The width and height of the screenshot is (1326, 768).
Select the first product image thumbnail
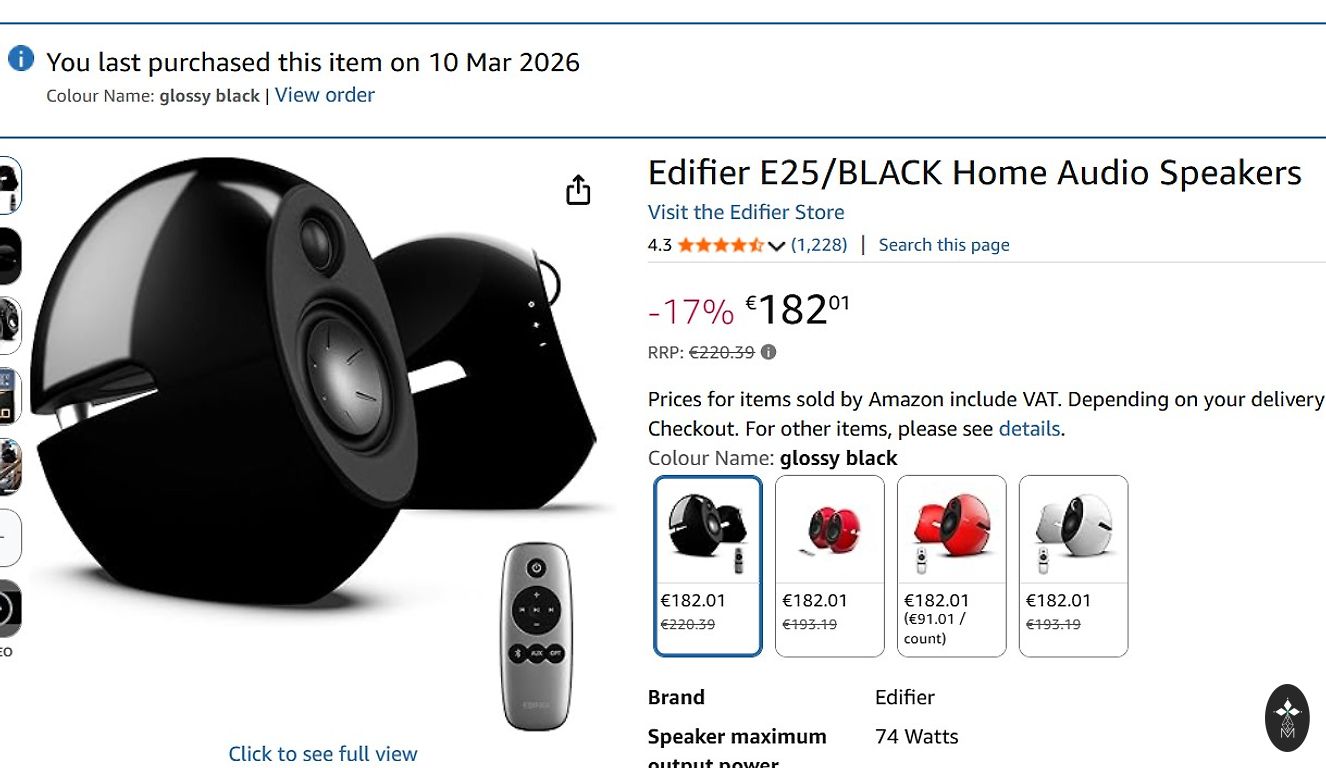(x=9, y=185)
